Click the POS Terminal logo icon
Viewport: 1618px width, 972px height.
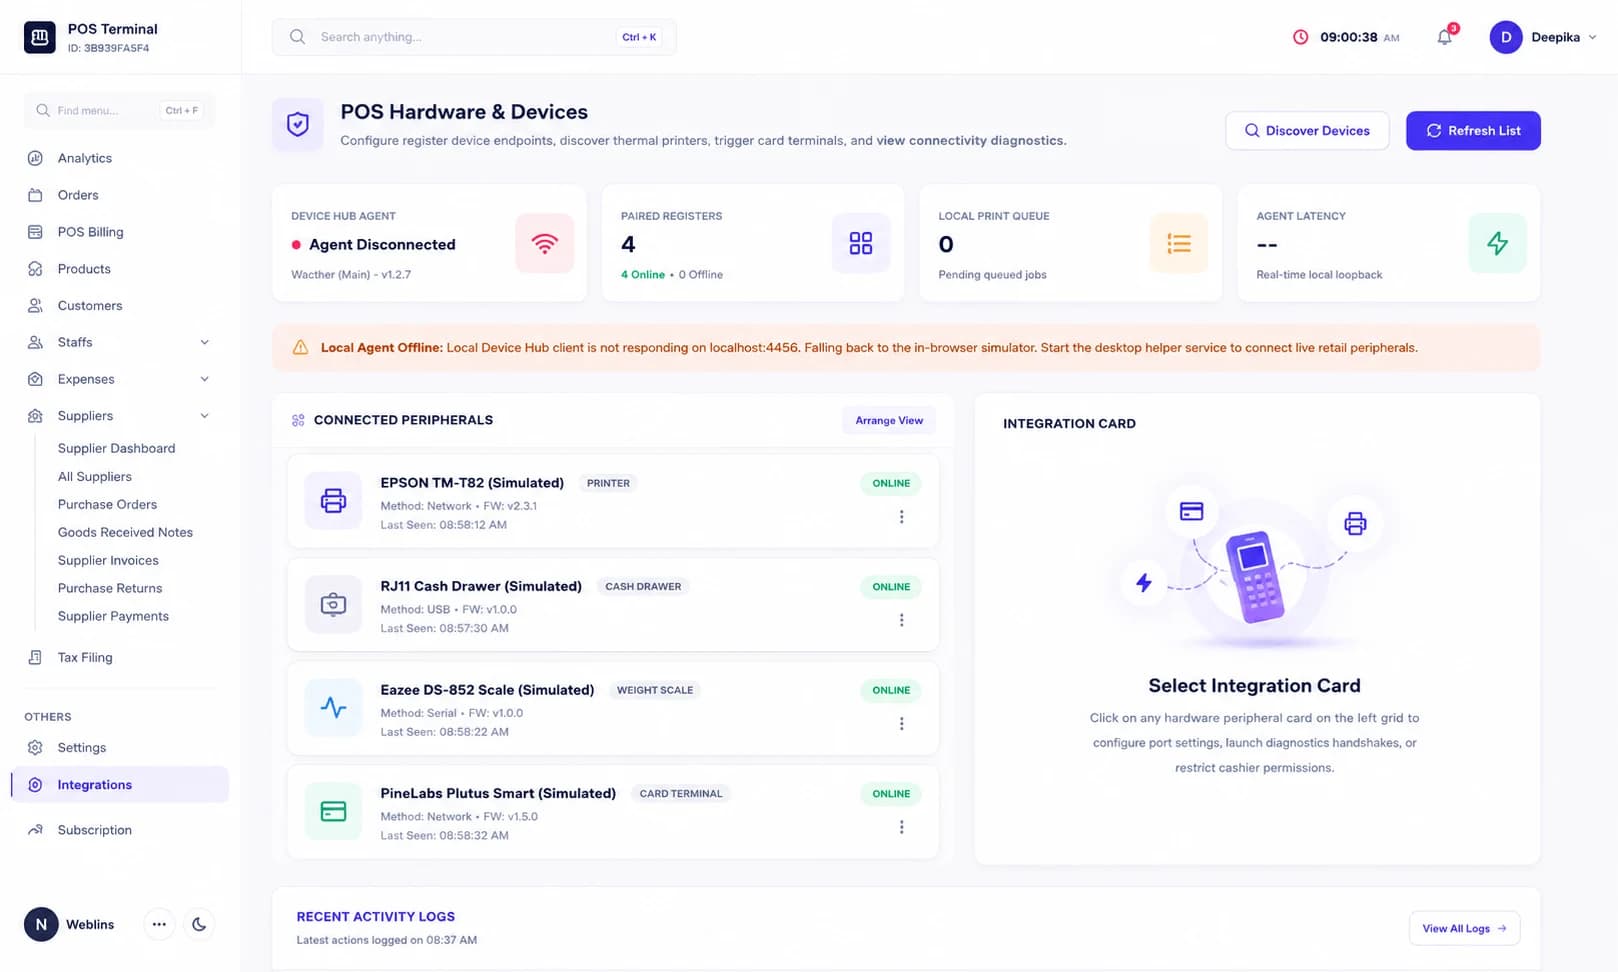click(40, 37)
